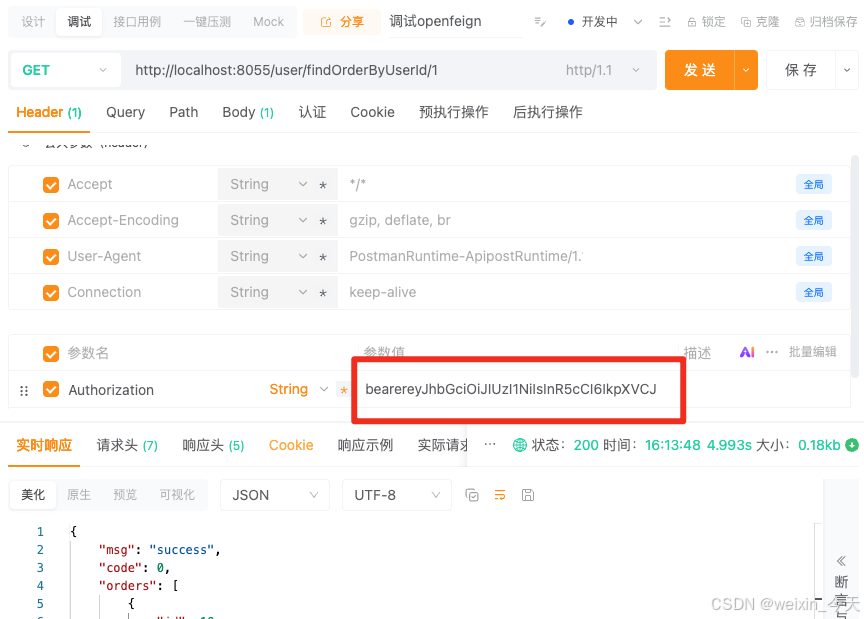This screenshot has height=619, width=864.
Task: Change 开发中 status via its dropdown
Action: (636, 21)
